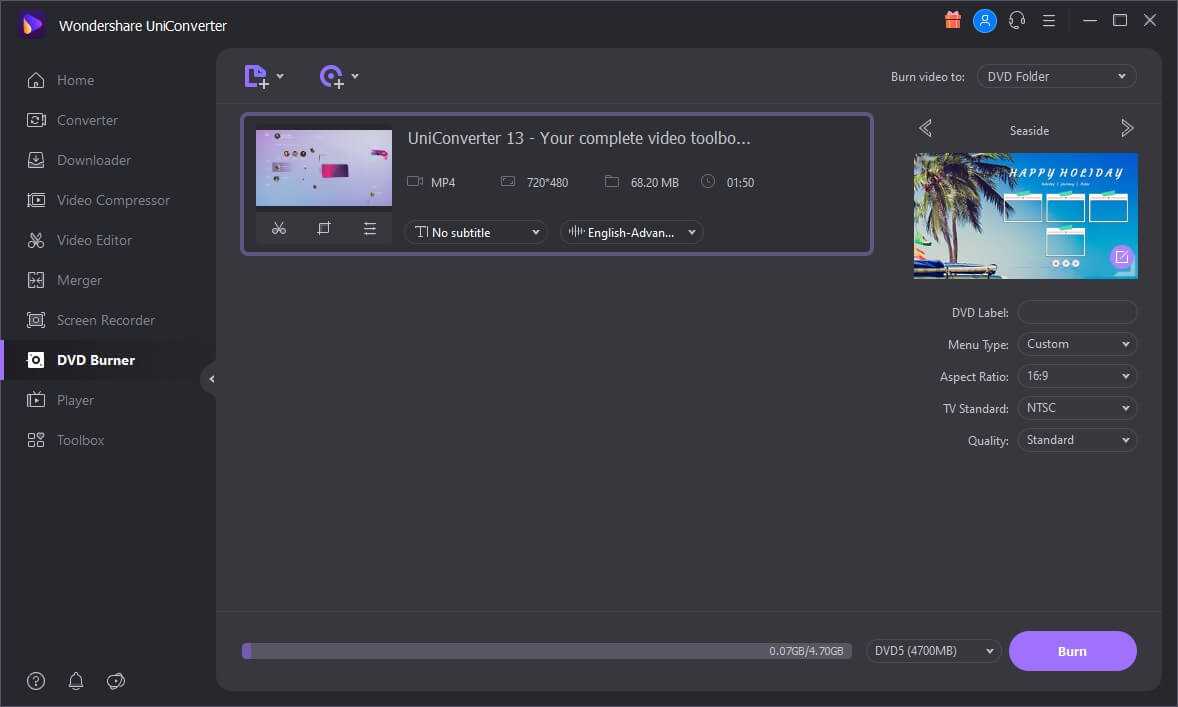
Task: Open the Merger section
Action: coord(108,280)
